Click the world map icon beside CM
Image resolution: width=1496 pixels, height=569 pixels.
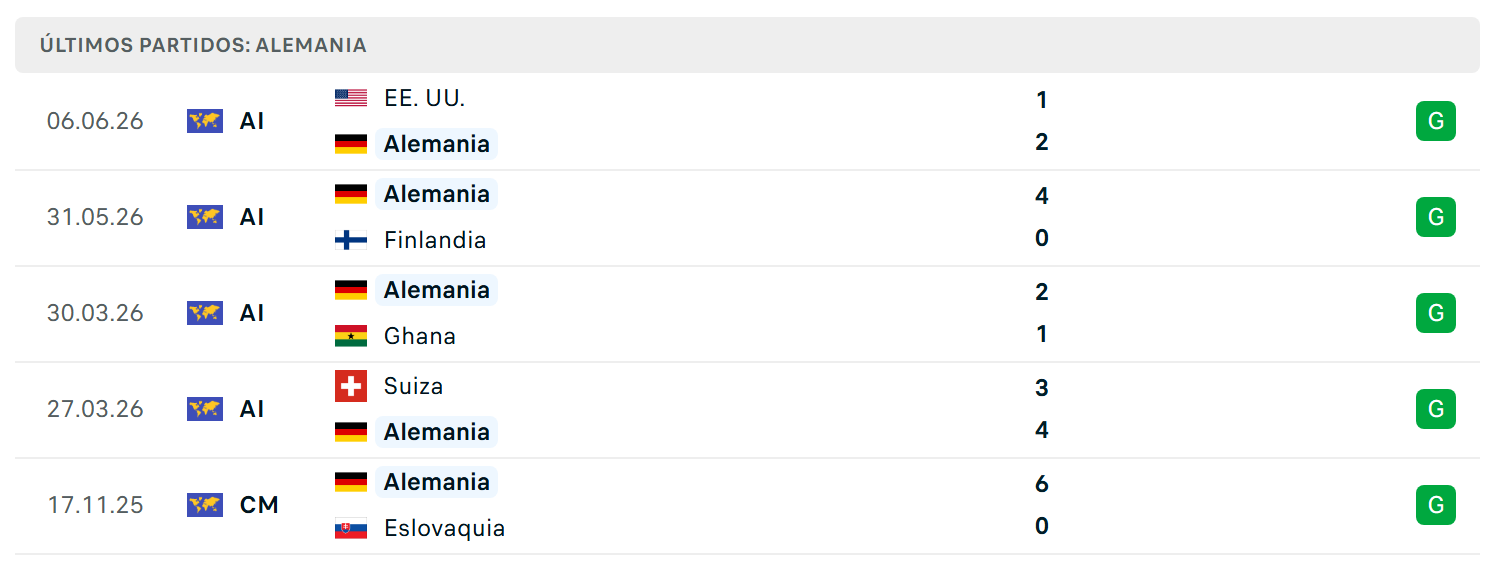pos(205,505)
